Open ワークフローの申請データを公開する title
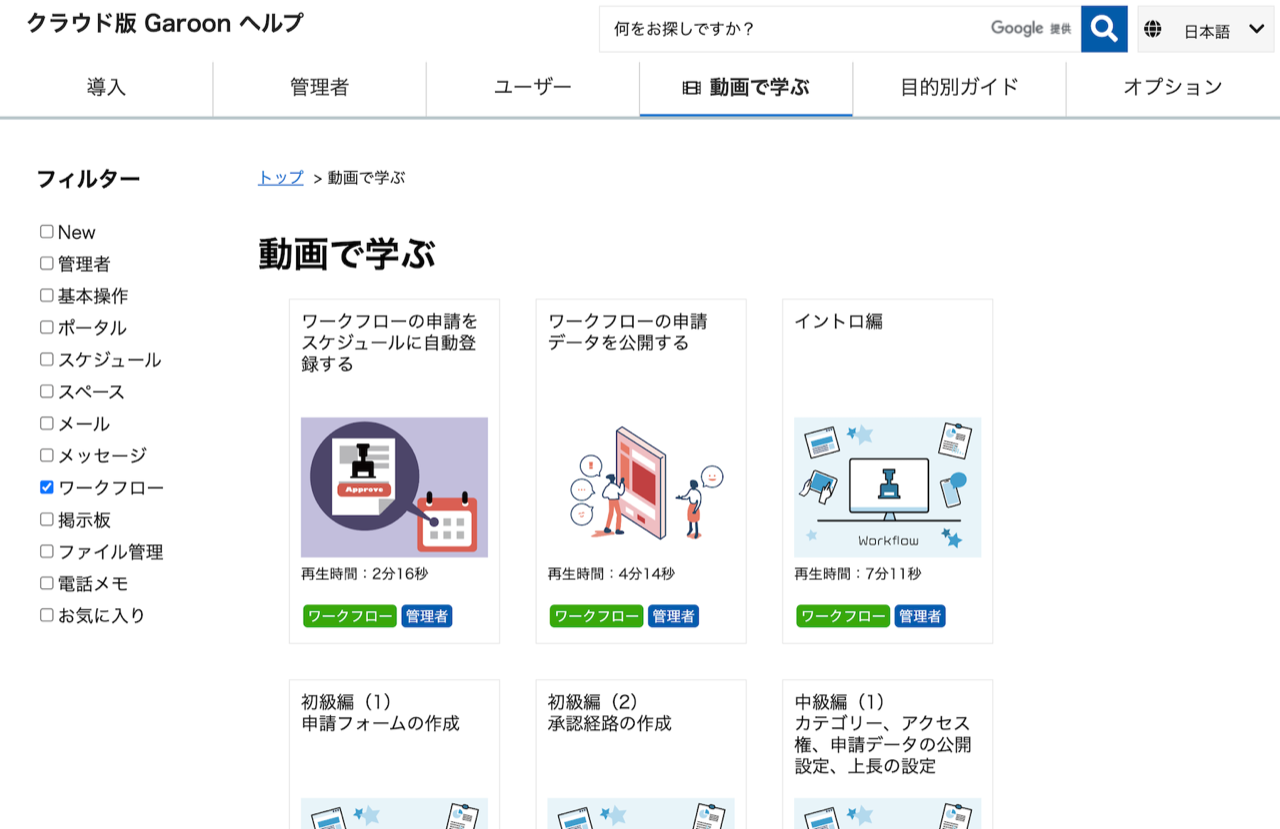Viewport: 1280px width, 829px height. pyautogui.click(x=628, y=332)
